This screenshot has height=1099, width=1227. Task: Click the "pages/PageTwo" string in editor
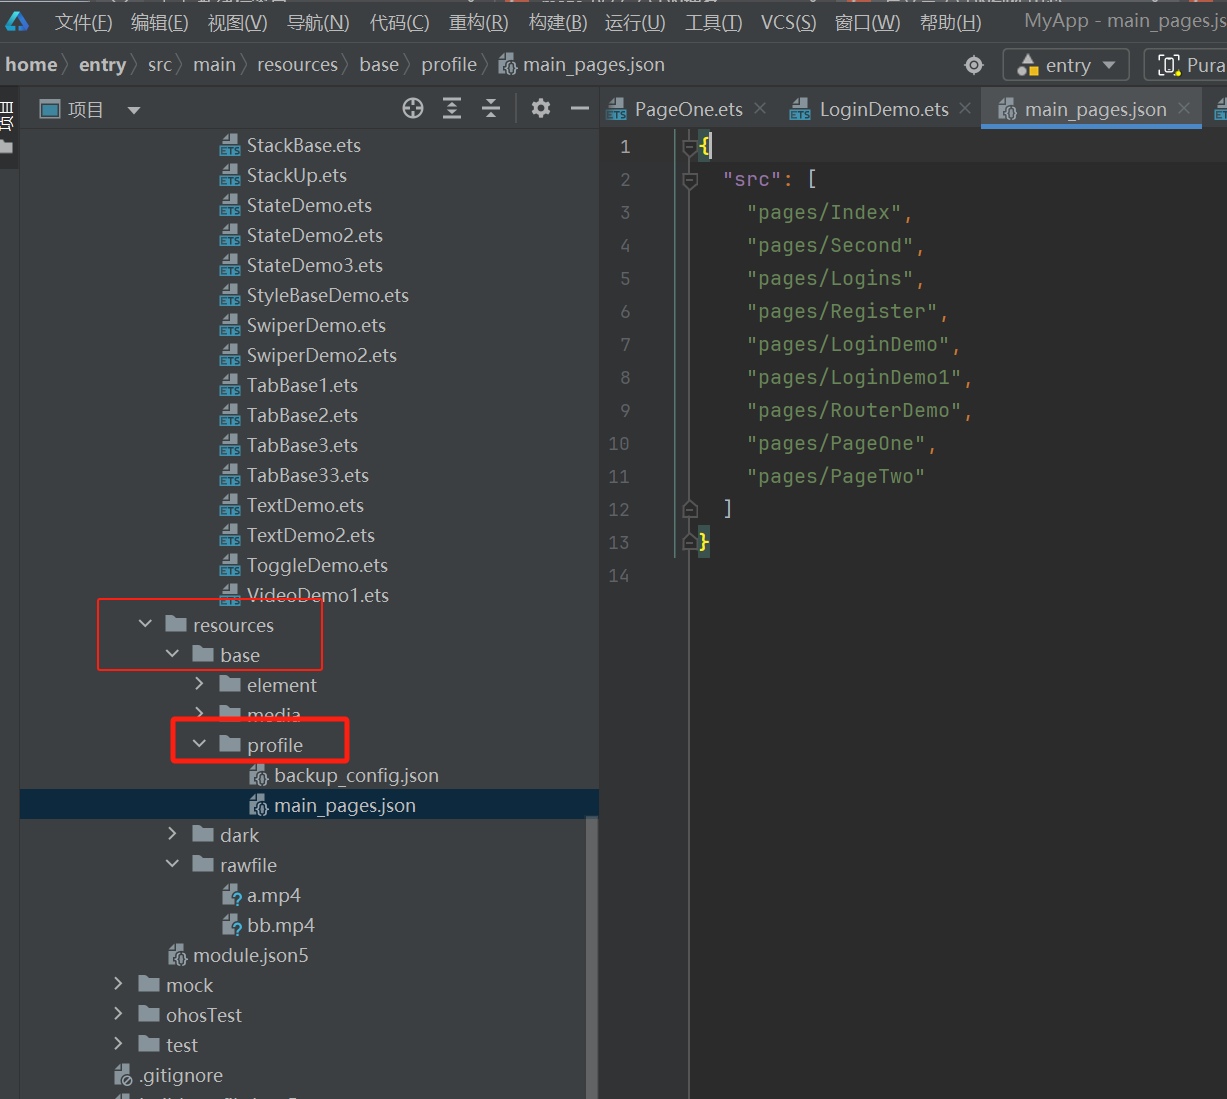pos(836,477)
